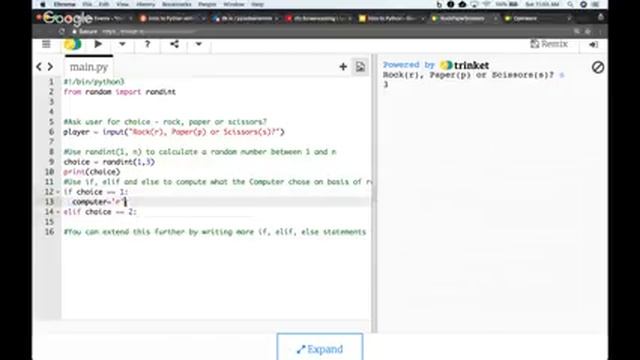Image resolution: width=640 pixels, height=360 pixels.
Task: Open the Chrome menu
Action: point(64,4)
